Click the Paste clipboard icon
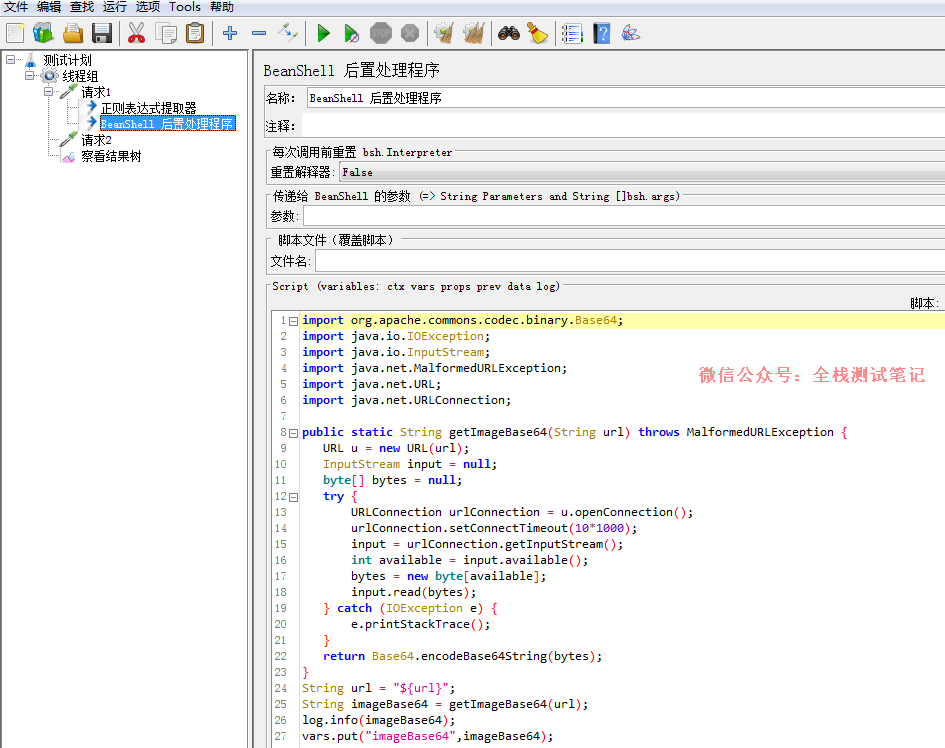Image resolution: width=945 pixels, height=748 pixels. pyautogui.click(x=195, y=33)
